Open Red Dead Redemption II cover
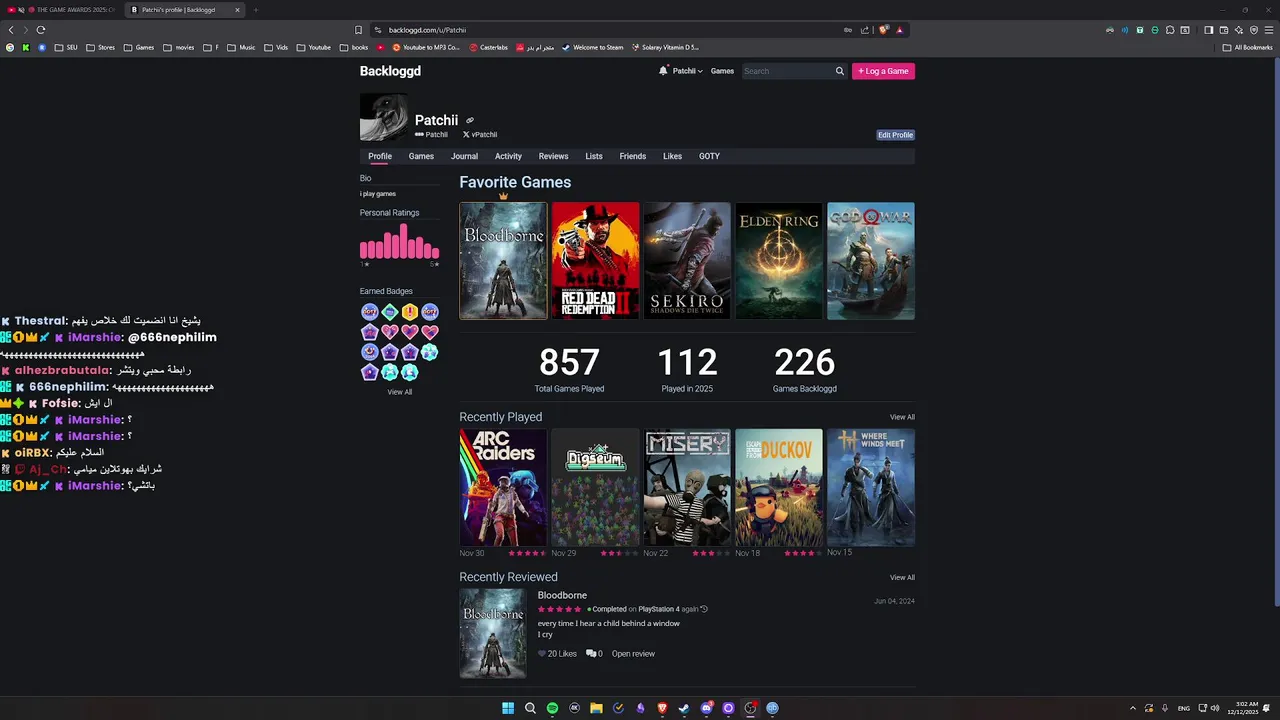Screen dimensions: 1280x720 click(x=595, y=261)
